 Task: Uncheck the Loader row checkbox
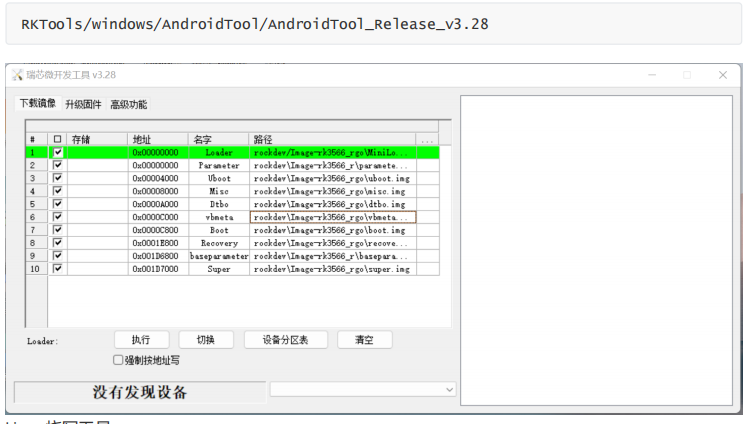pos(57,152)
